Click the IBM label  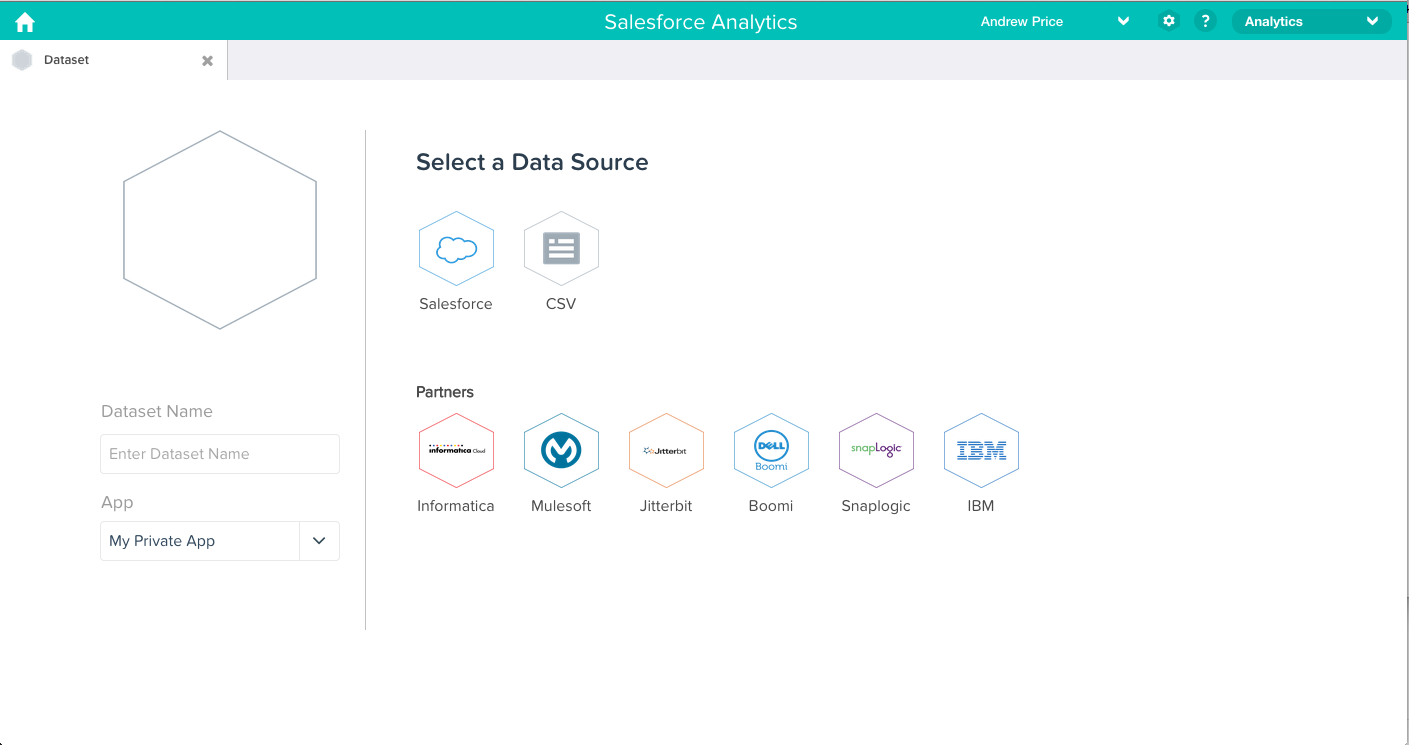pos(981,506)
